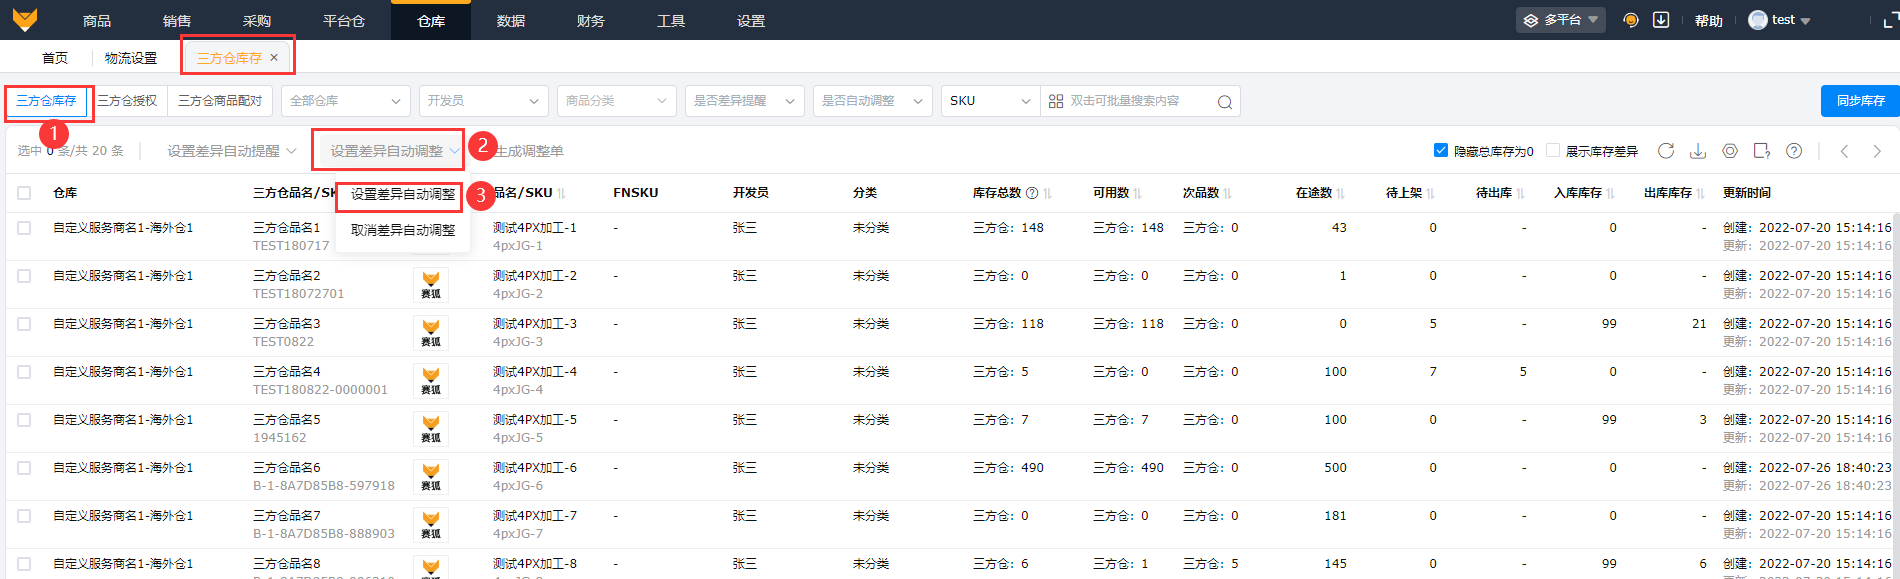Check the row for 三方仓品名3
The image size is (1900, 579).
point(24,324)
